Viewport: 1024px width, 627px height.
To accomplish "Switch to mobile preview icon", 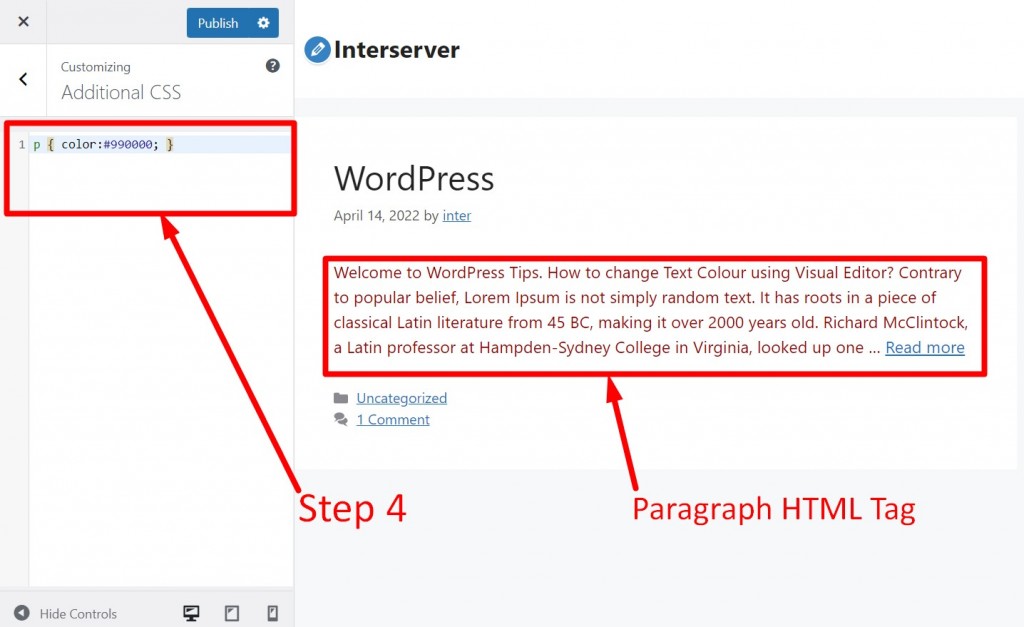I will coord(272,613).
